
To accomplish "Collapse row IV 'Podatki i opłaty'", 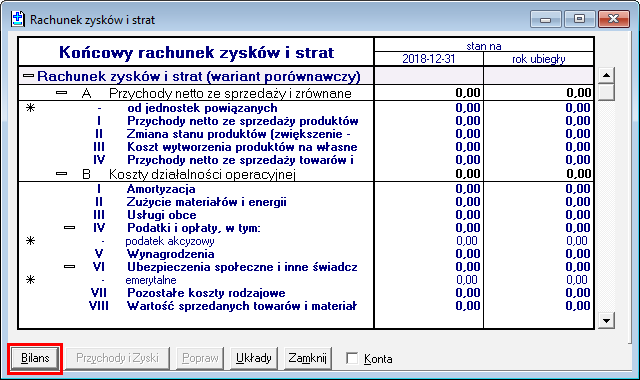I will [x=69, y=227].
